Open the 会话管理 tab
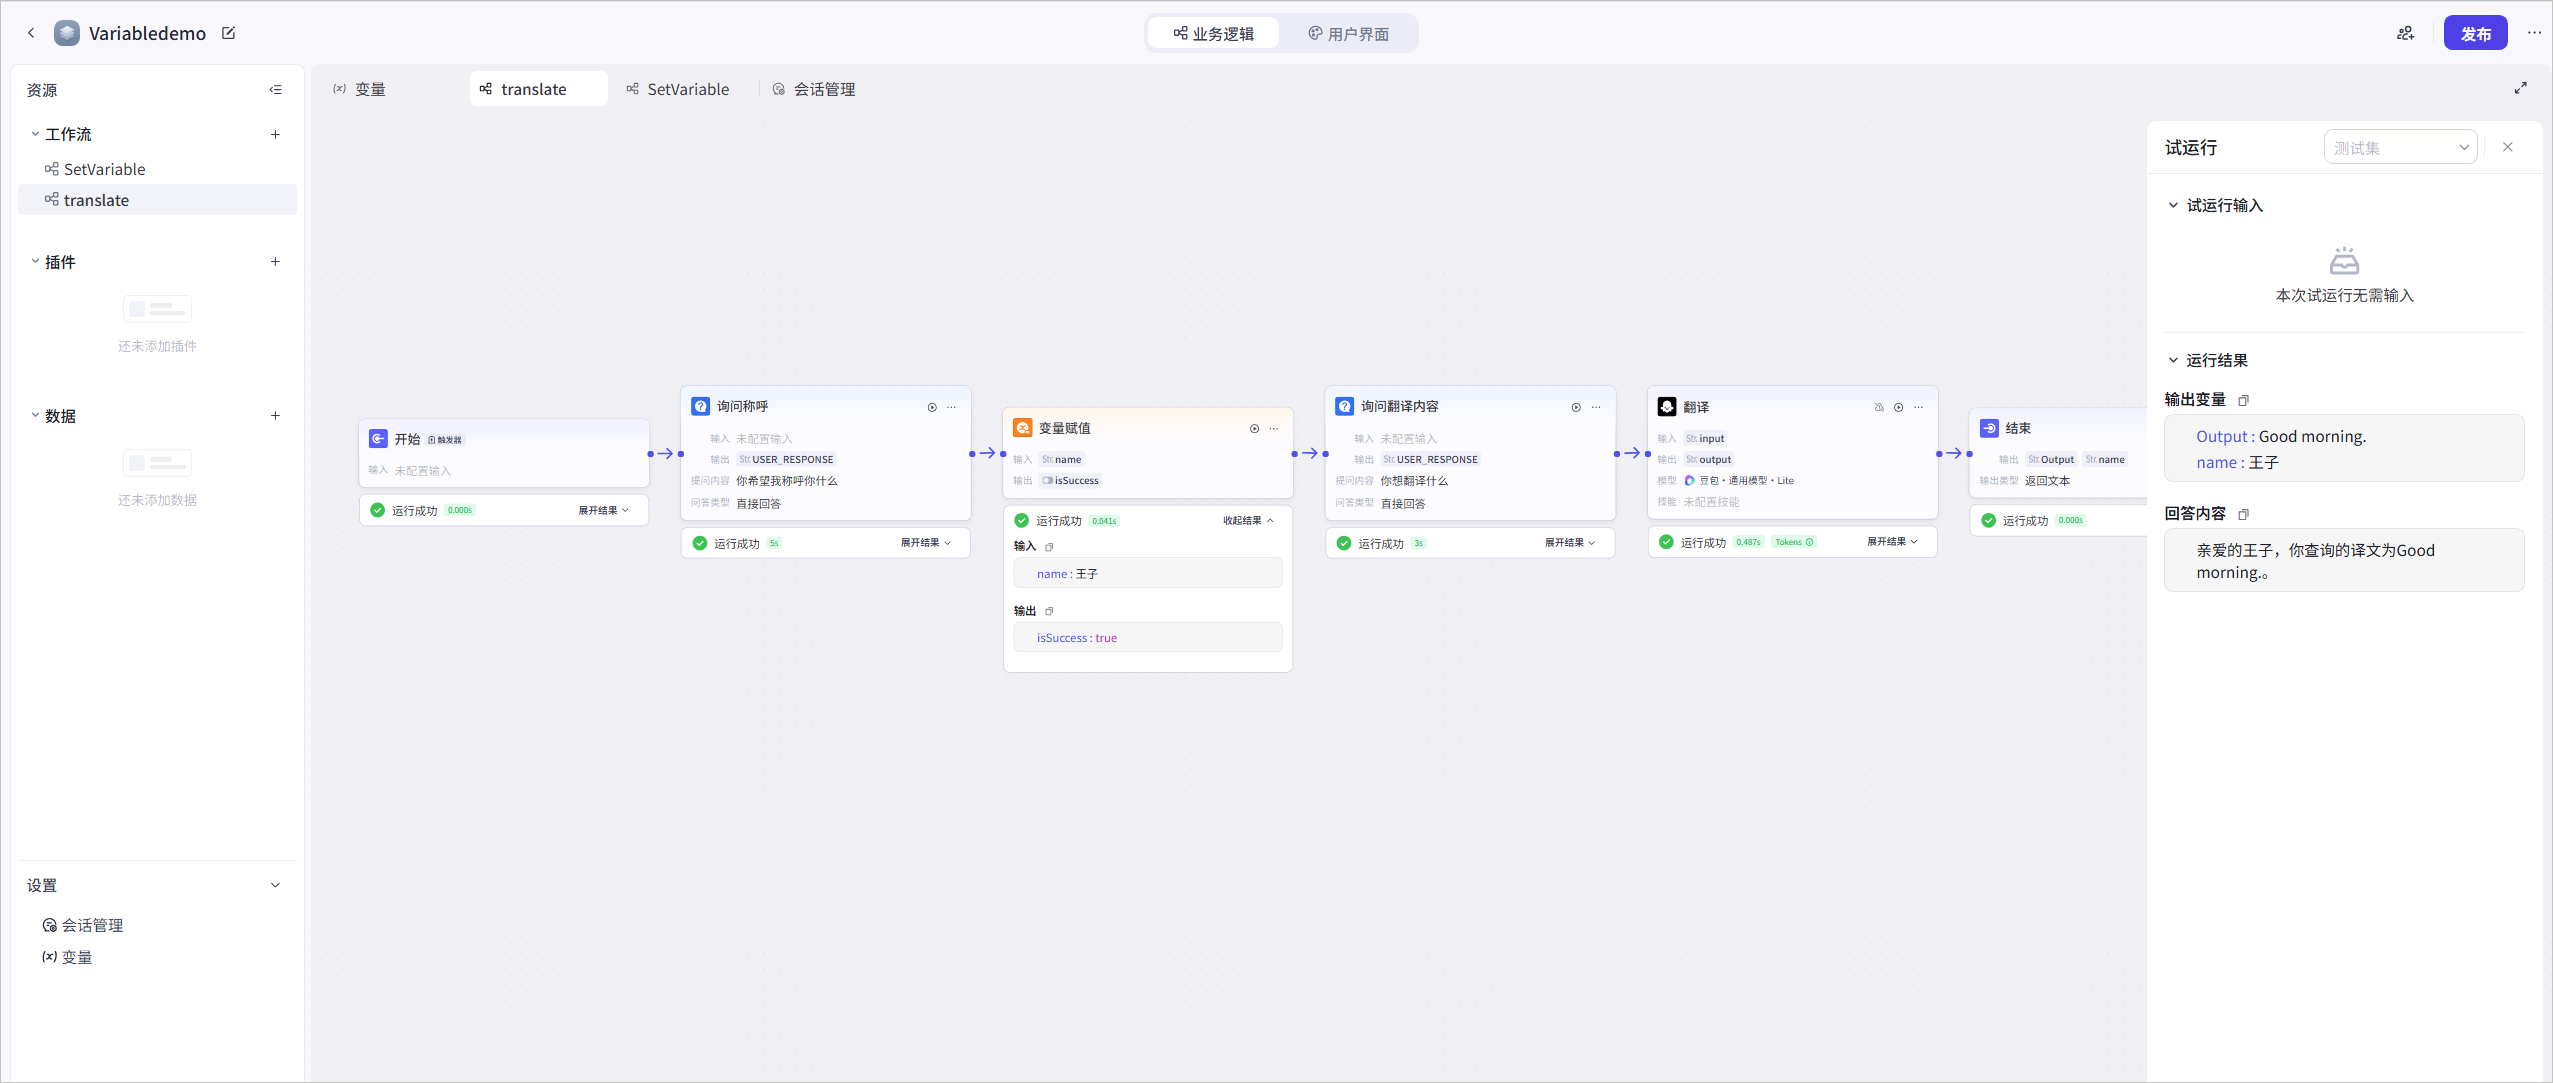 pyautogui.click(x=814, y=89)
